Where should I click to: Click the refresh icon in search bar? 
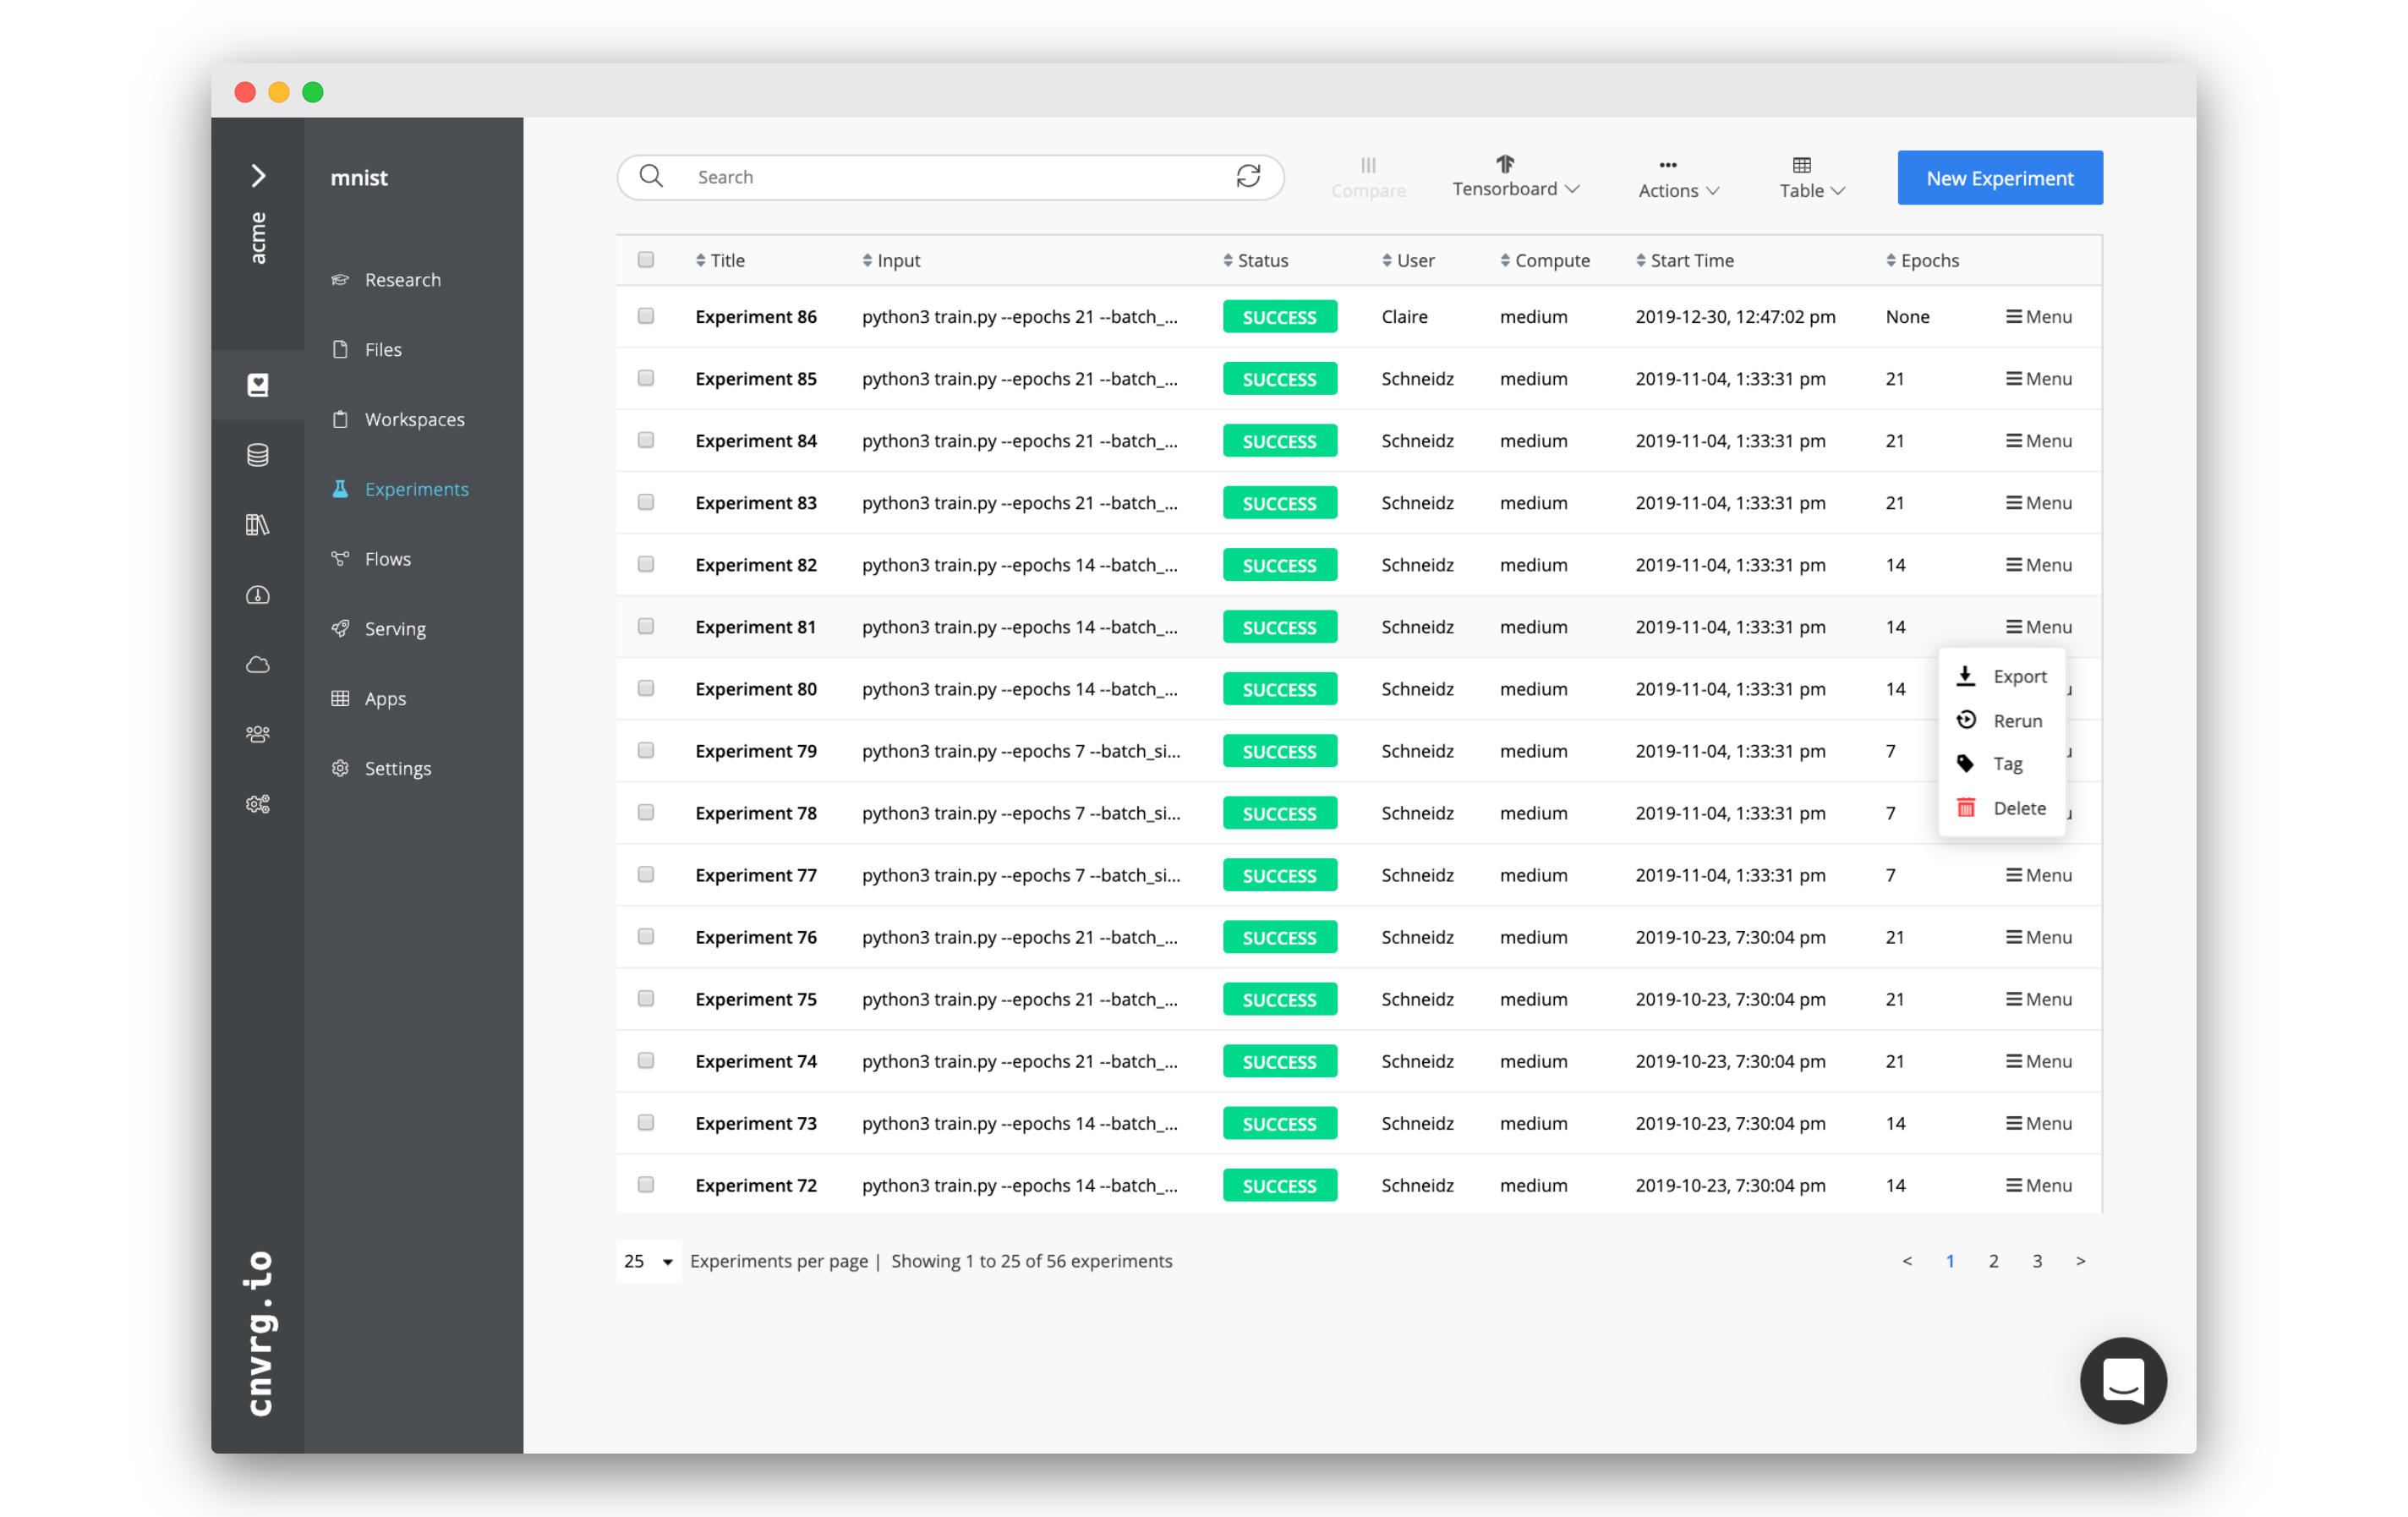tap(1251, 177)
